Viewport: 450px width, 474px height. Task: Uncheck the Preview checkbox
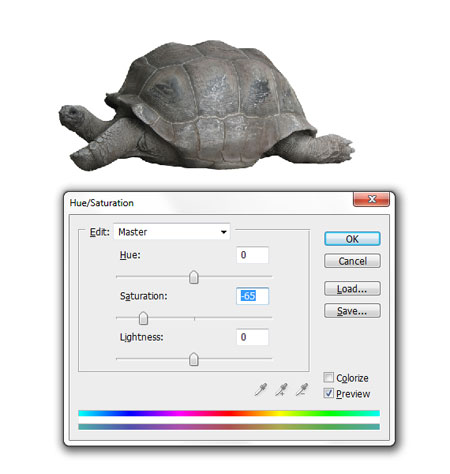328,393
